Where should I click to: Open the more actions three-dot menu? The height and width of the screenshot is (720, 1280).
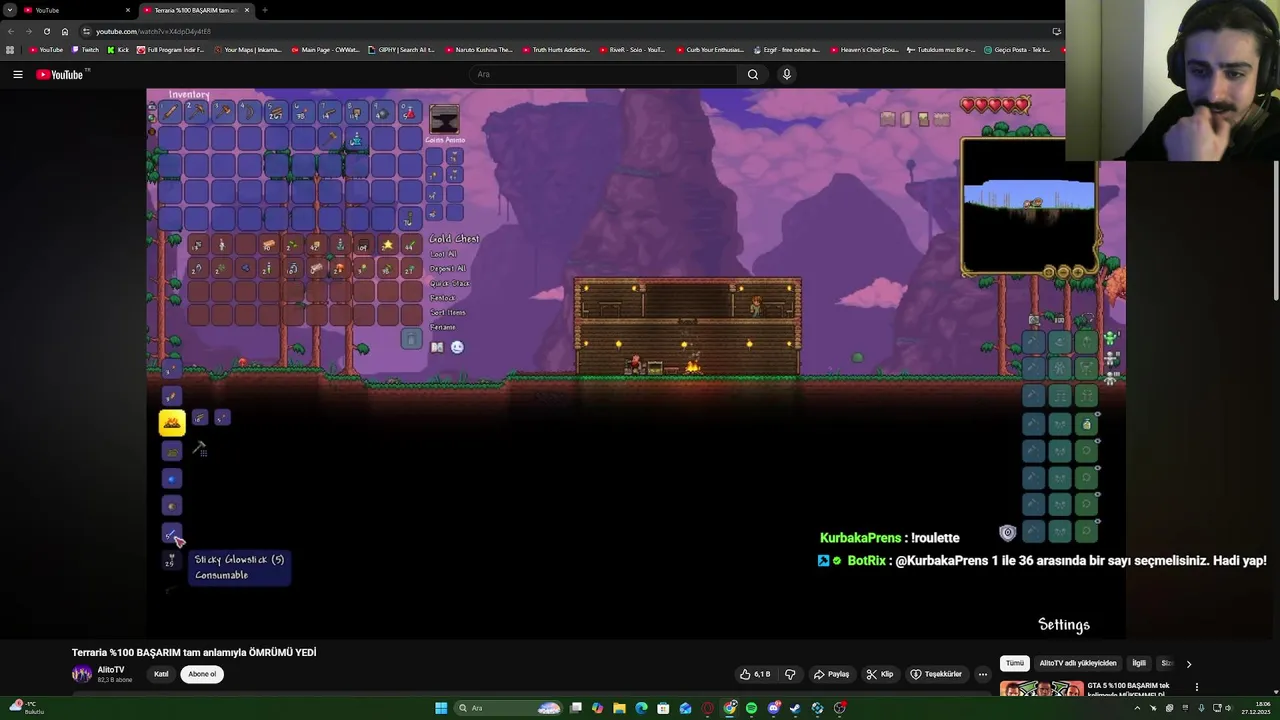coord(983,674)
